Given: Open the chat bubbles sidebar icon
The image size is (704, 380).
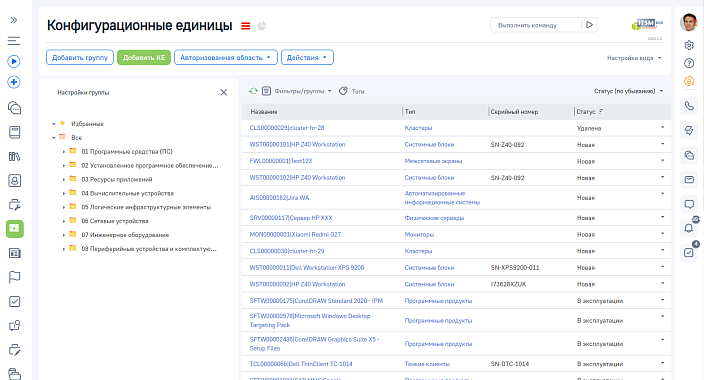Looking at the screenshot, I should [14, 108].
